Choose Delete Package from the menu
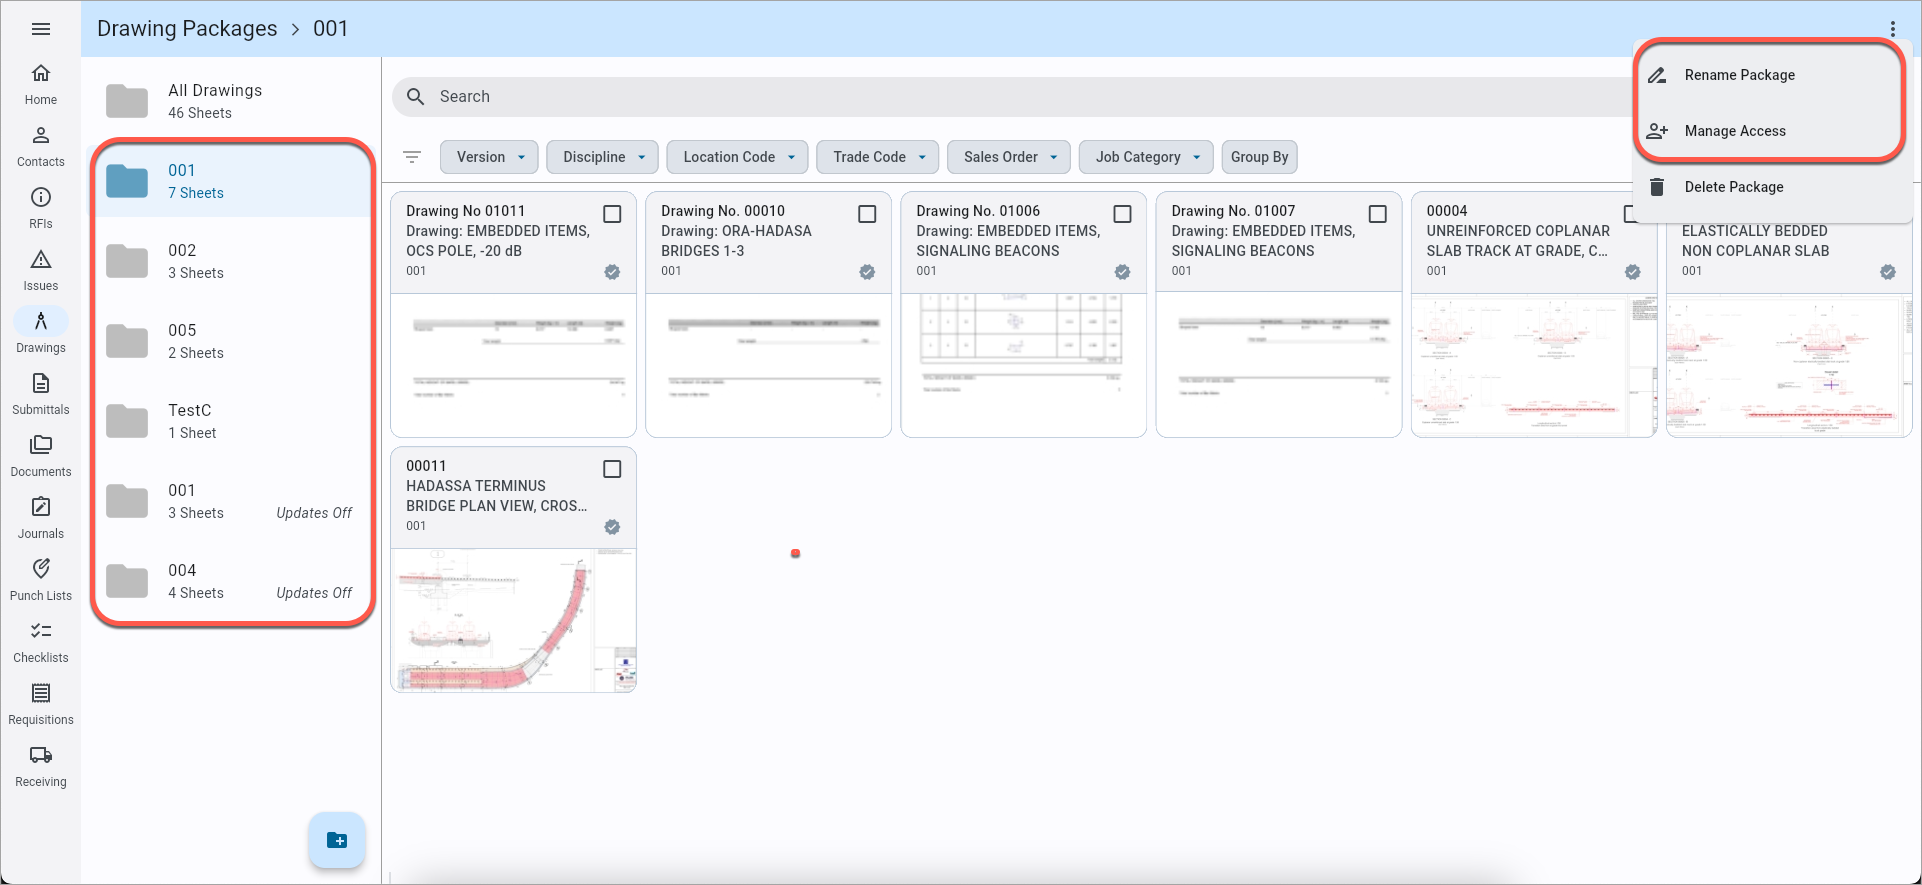The height and width of the screenshot is (885, 1922). coord(1771,187)
